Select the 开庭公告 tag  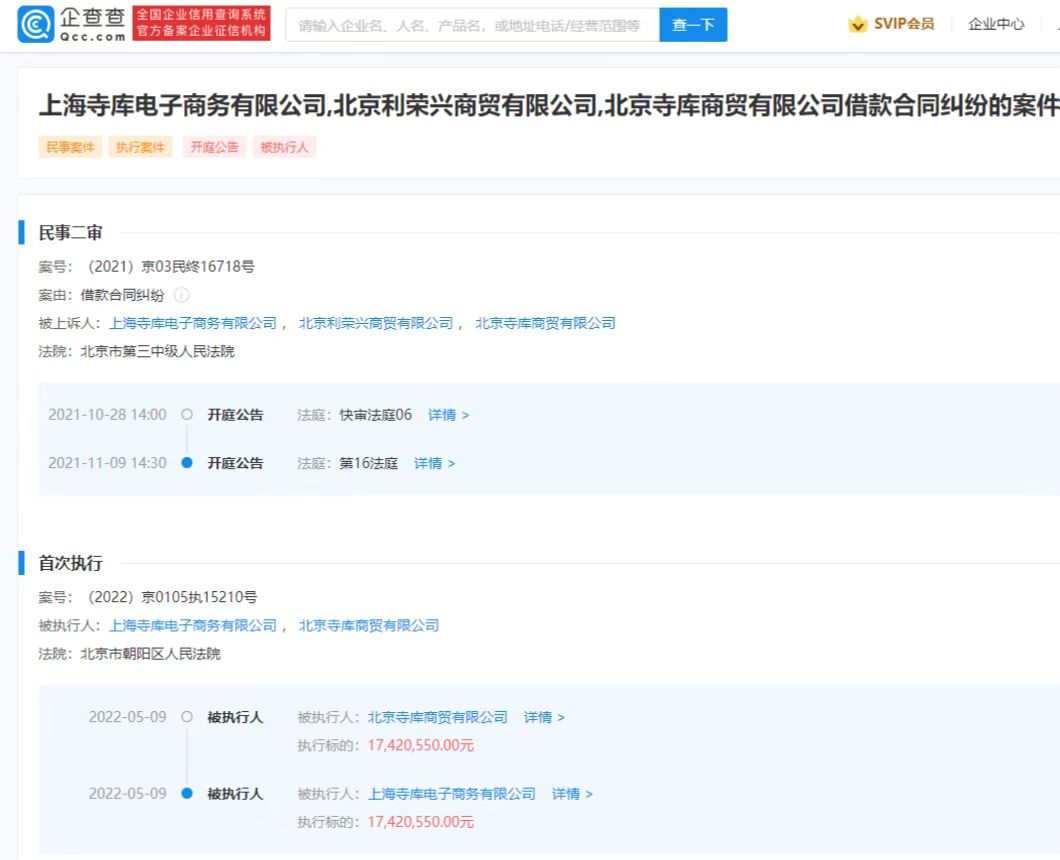pos(214,147)
